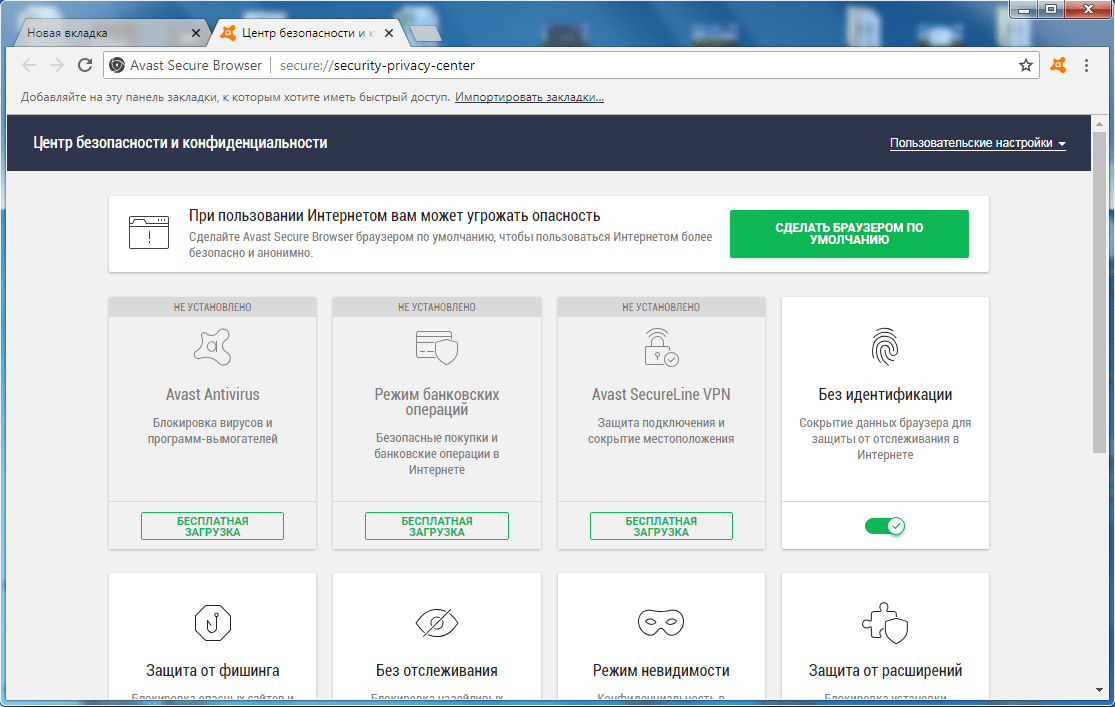The image size is (1115, 707).
Task: Click the page header Центр безопасности и конфиденциальности
Action: tap(180, 143)
